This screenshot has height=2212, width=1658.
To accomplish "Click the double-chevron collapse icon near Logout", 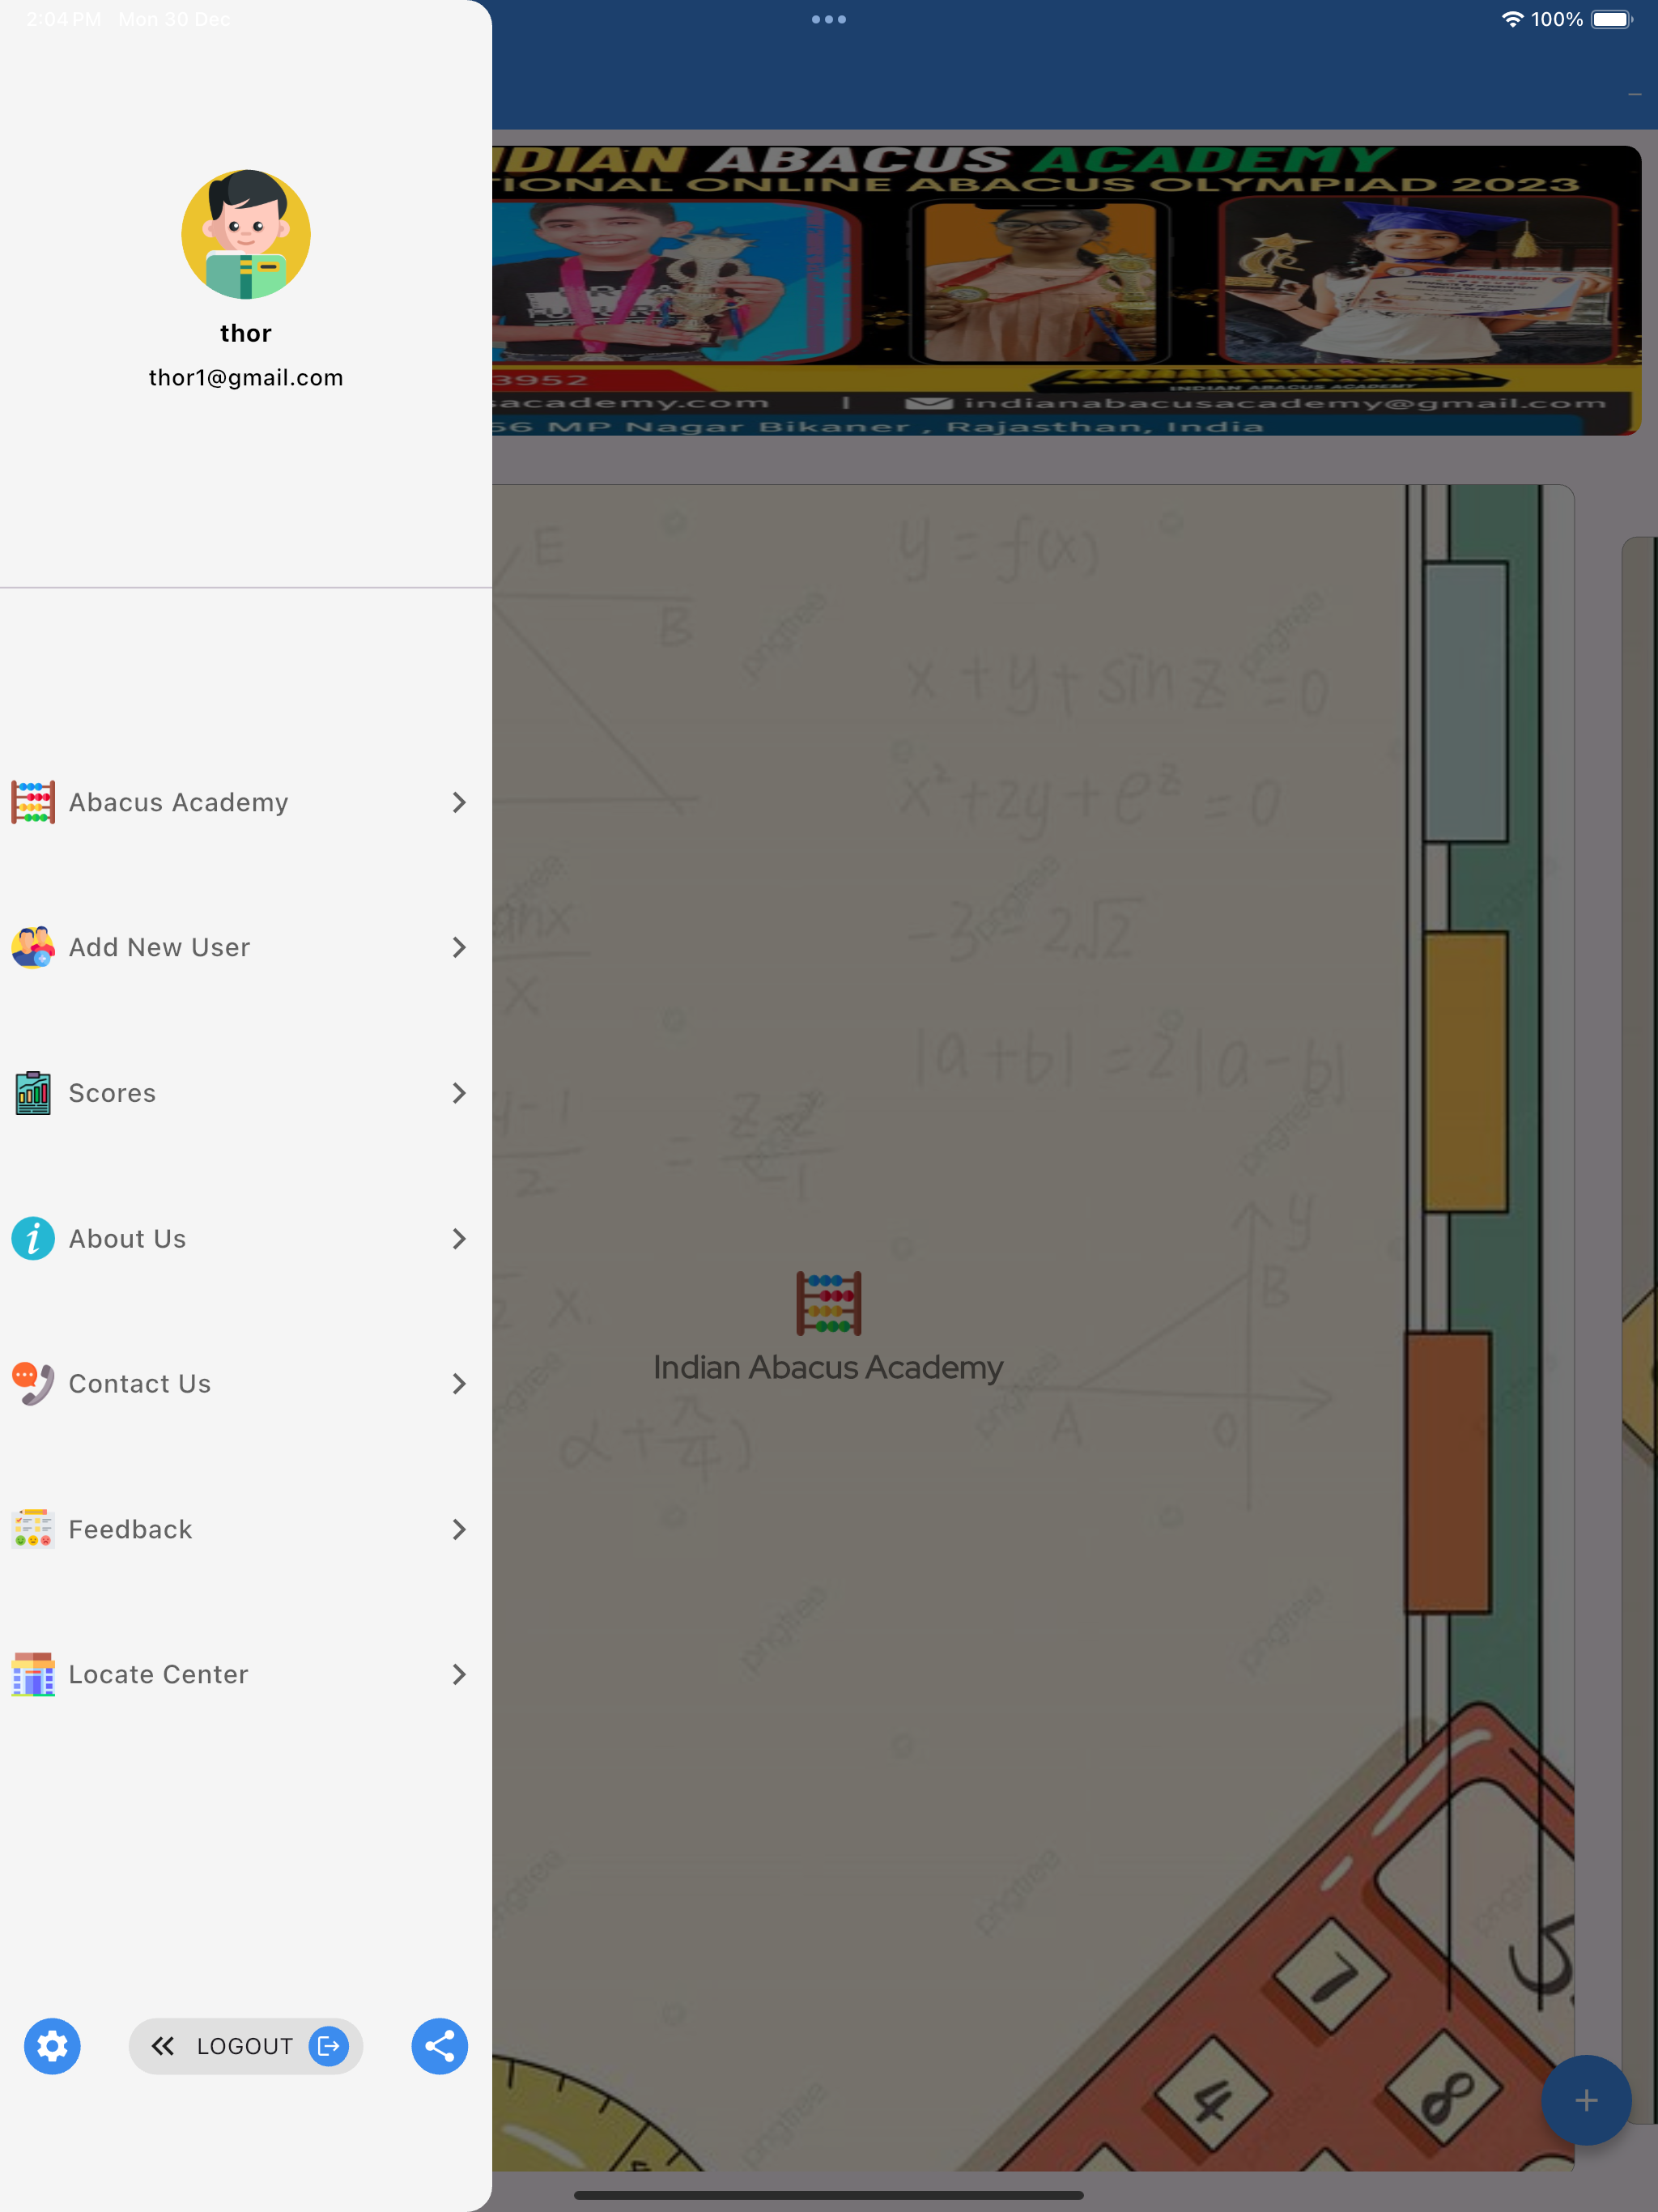I will tap(163, 2046).
